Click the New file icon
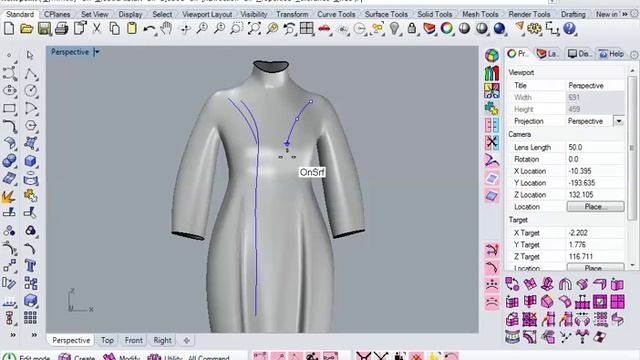This screenshot has height=360, width=640. point(9,29)
